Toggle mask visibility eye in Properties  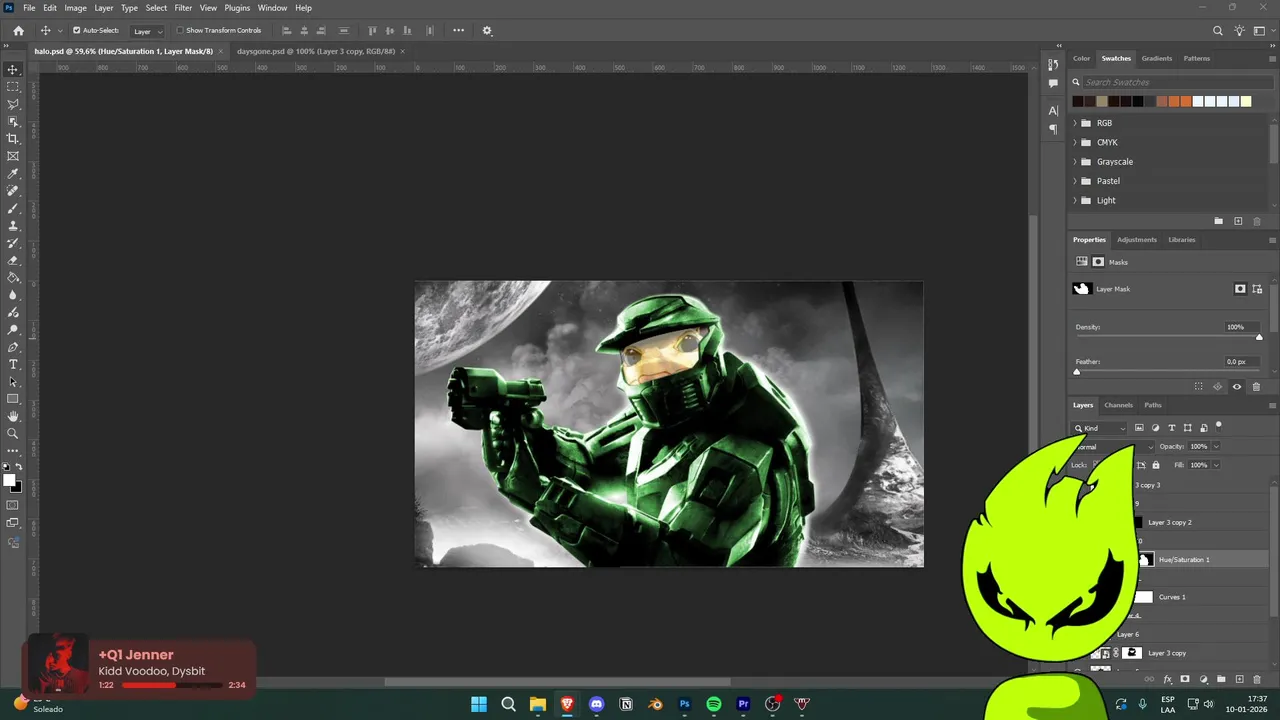coord(1237,387)
